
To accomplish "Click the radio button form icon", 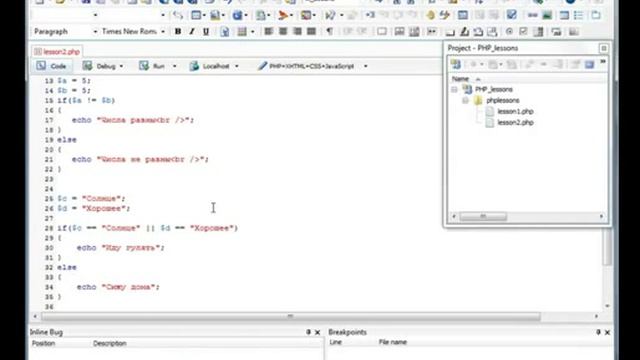I will [x=509, y=31].
